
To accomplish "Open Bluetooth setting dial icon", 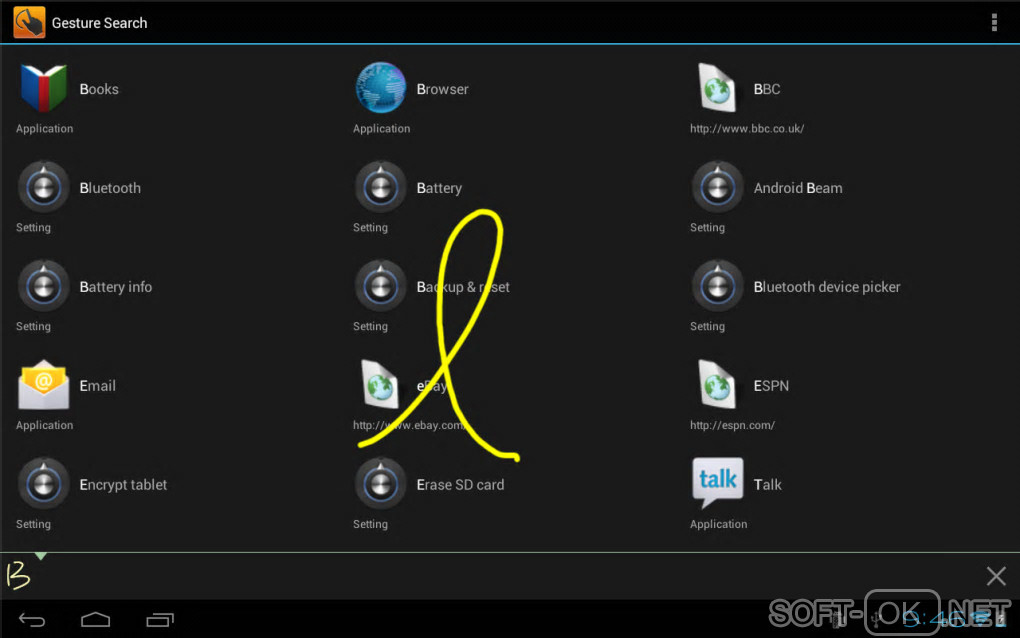I will coord(44,187).
